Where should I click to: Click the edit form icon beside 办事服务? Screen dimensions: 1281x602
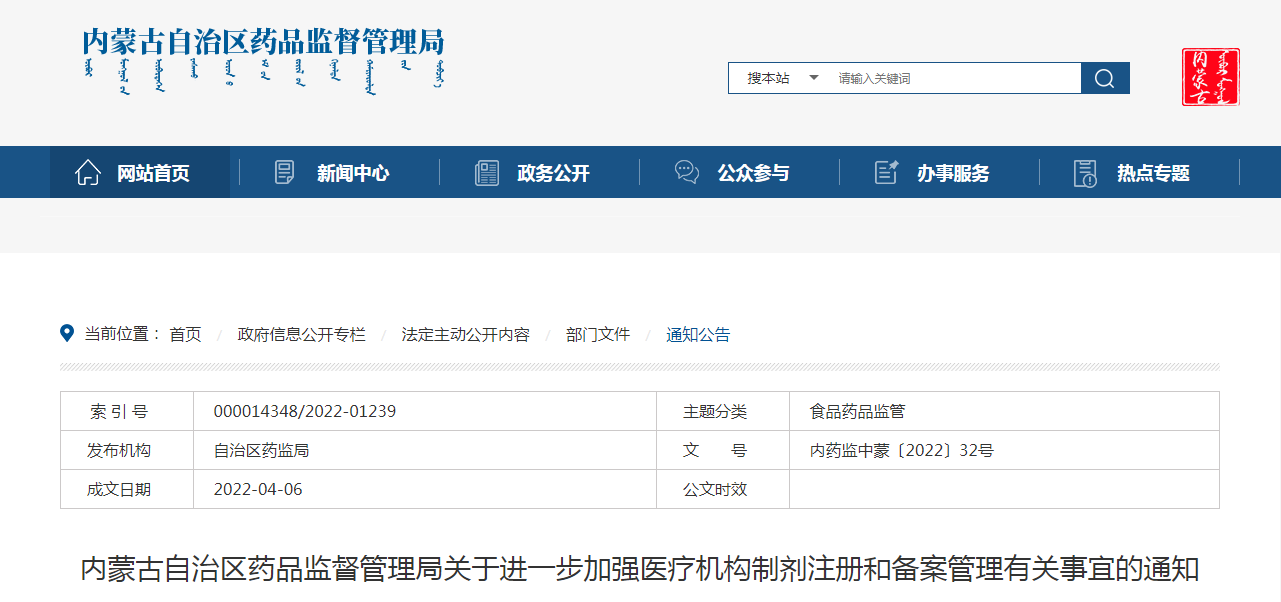click(887, 173)
